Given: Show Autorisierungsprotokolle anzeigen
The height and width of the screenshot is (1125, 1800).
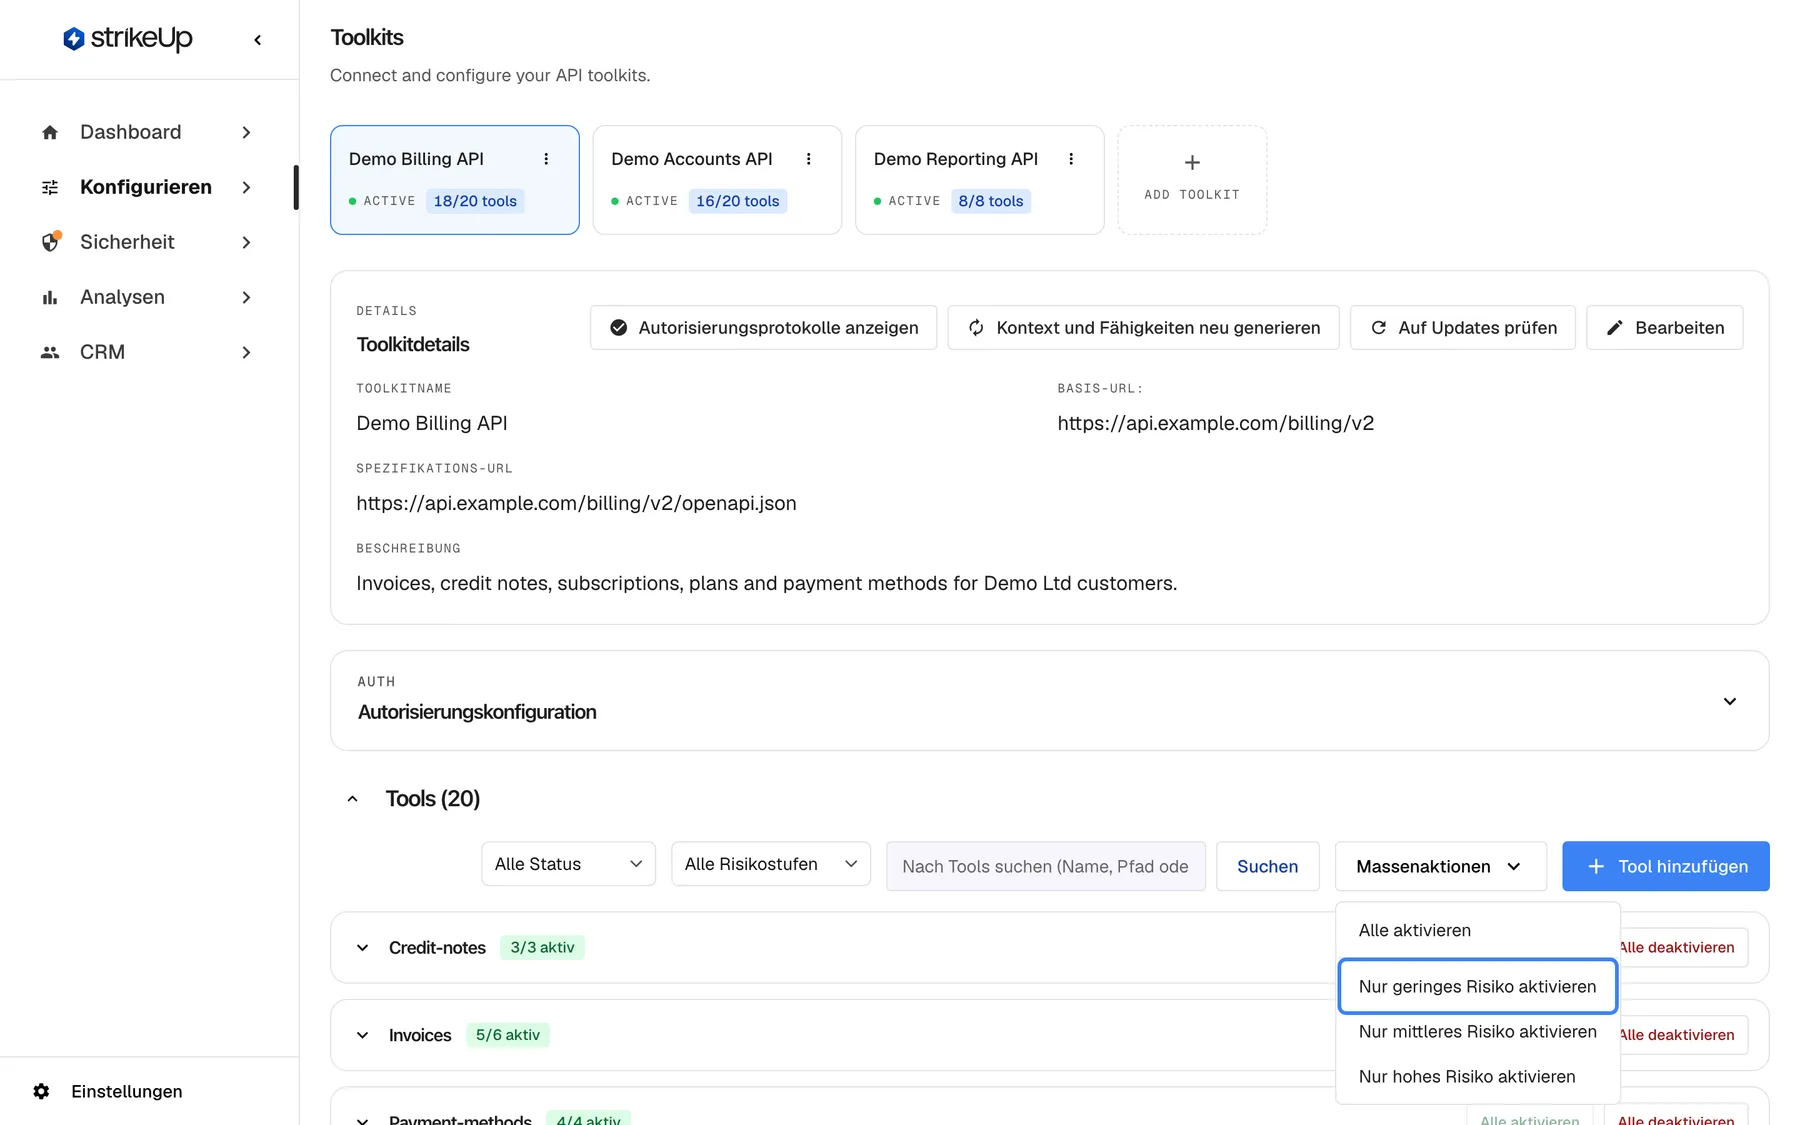Looking at the screenshot, I should [x=763, y=328].
